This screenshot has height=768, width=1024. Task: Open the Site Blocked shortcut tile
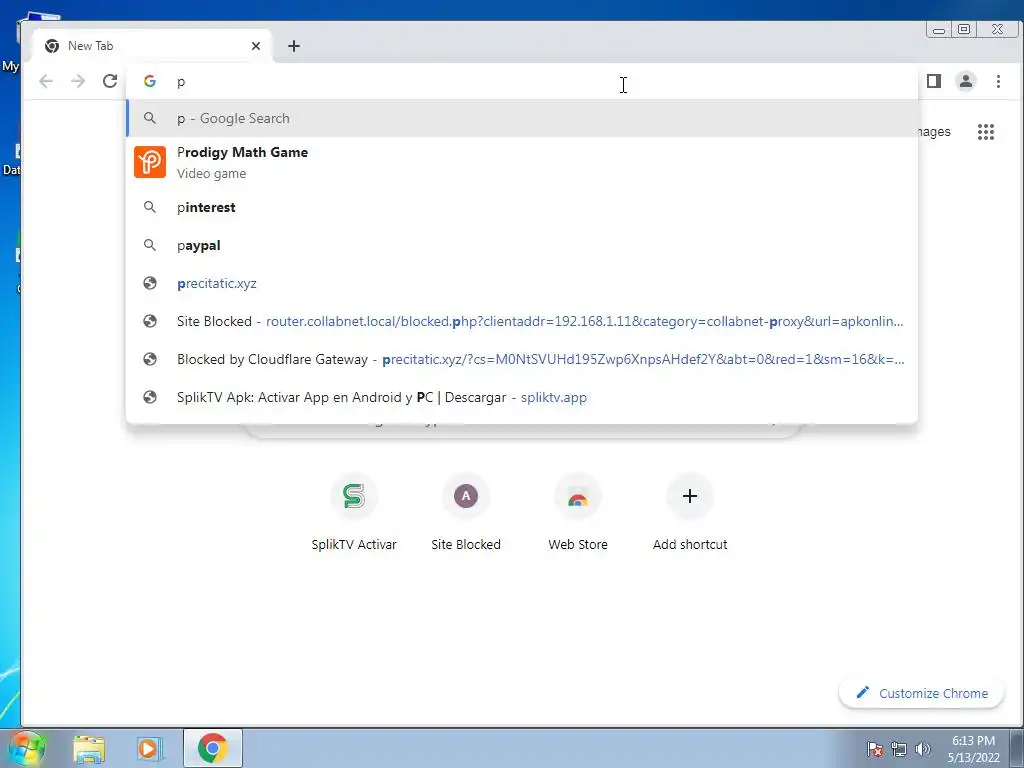[x=466, y=513]
